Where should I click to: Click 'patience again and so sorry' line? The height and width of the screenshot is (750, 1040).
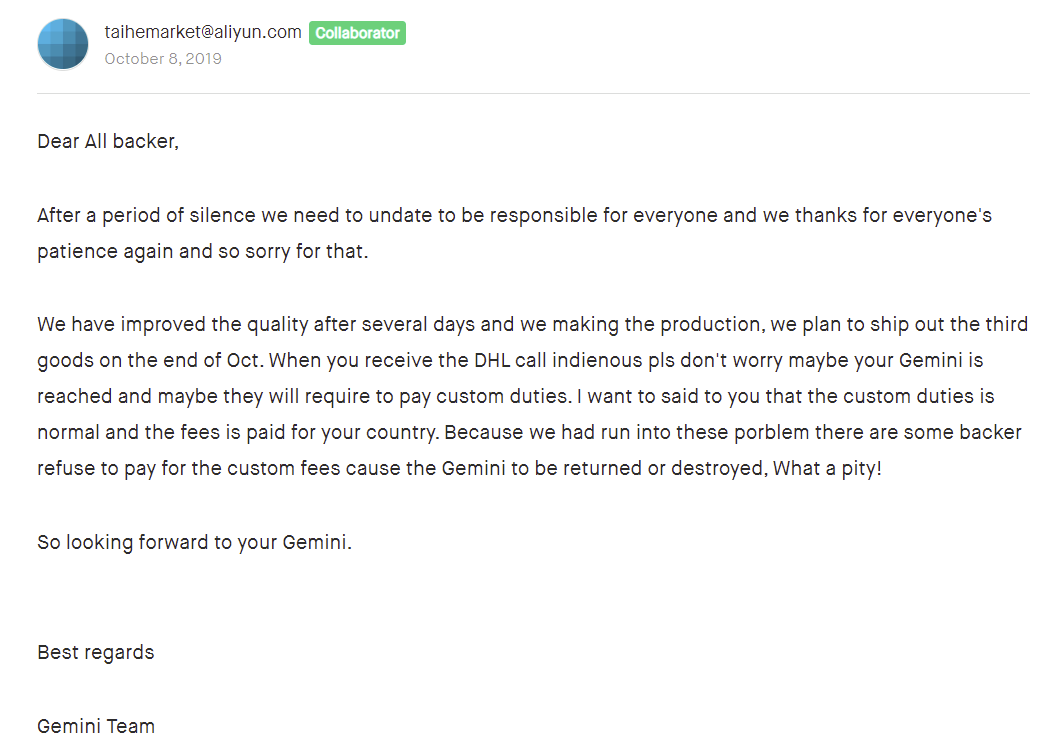(x=202, y=252)
